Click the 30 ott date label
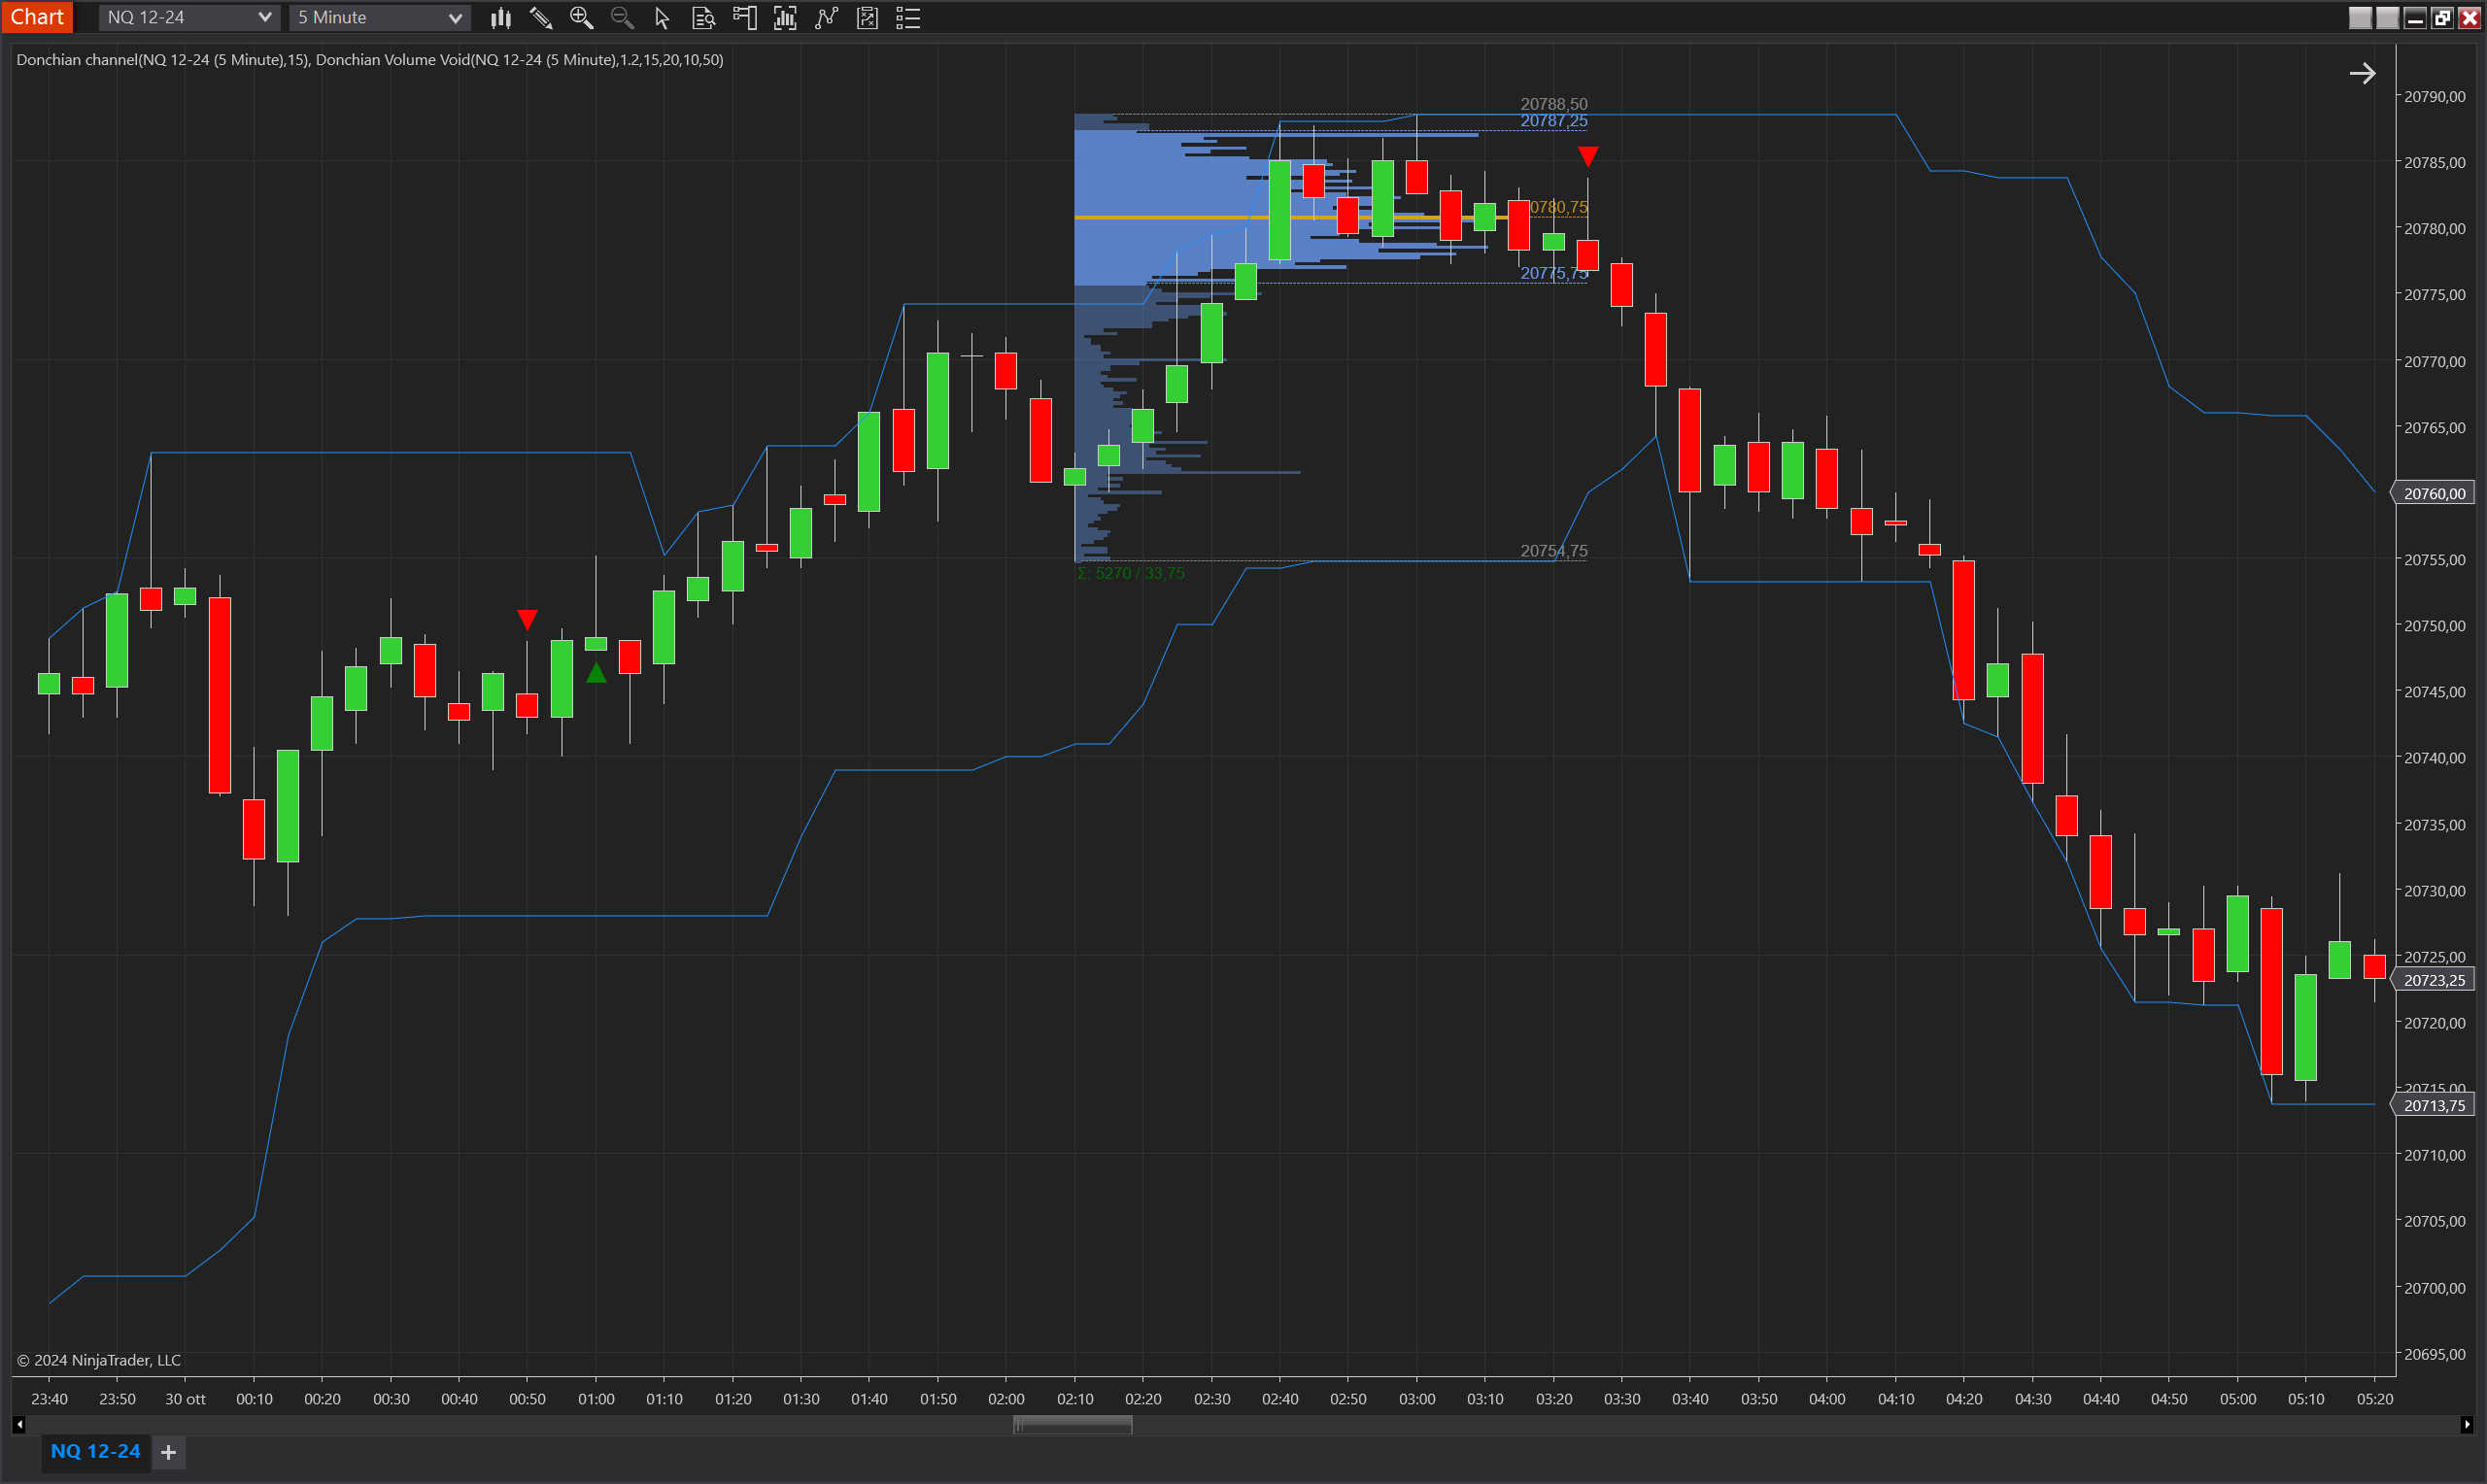This screenshot has height=1484, width=2487. (185, 1399)
